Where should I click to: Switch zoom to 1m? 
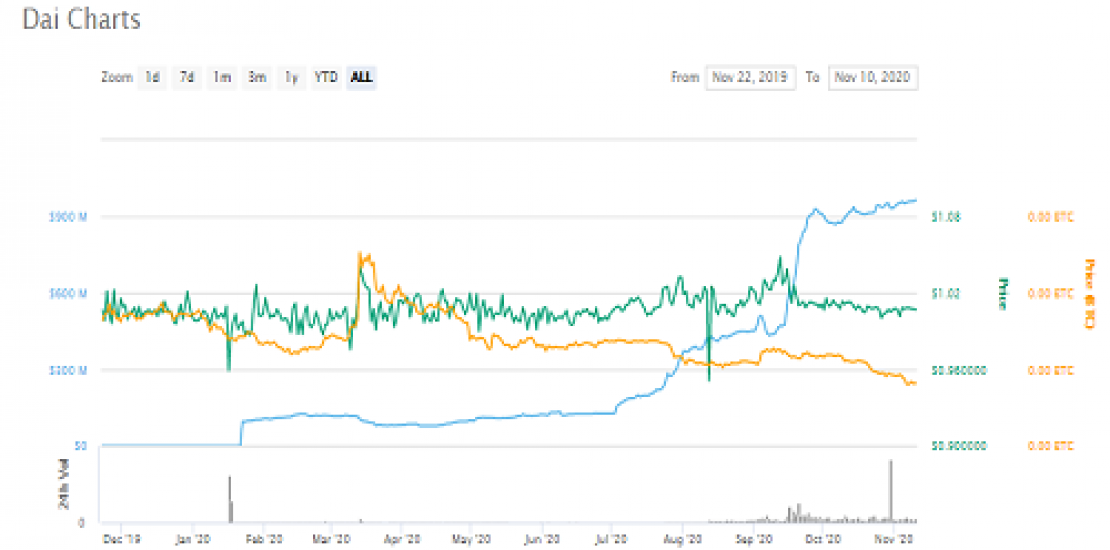coord(221,77)
